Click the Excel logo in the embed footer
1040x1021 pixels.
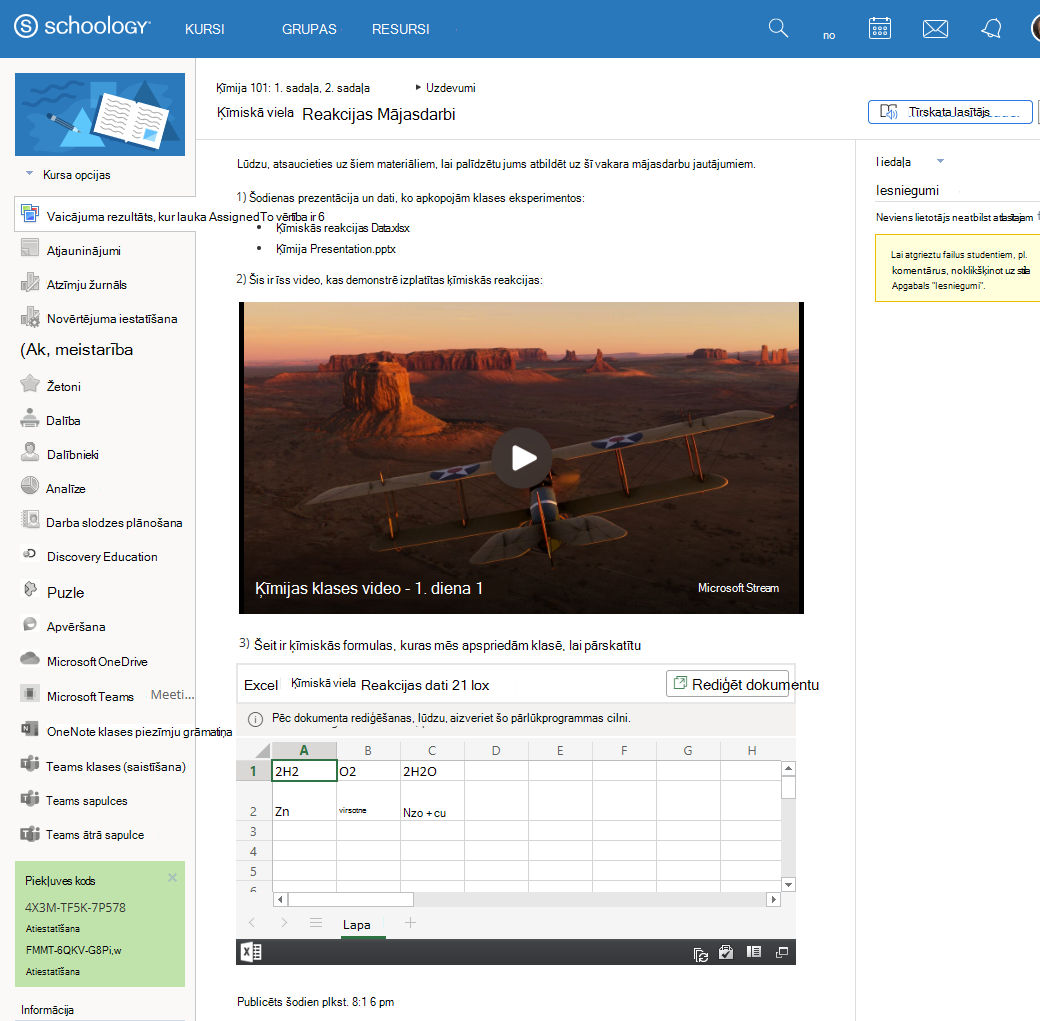tap(251, 953)
